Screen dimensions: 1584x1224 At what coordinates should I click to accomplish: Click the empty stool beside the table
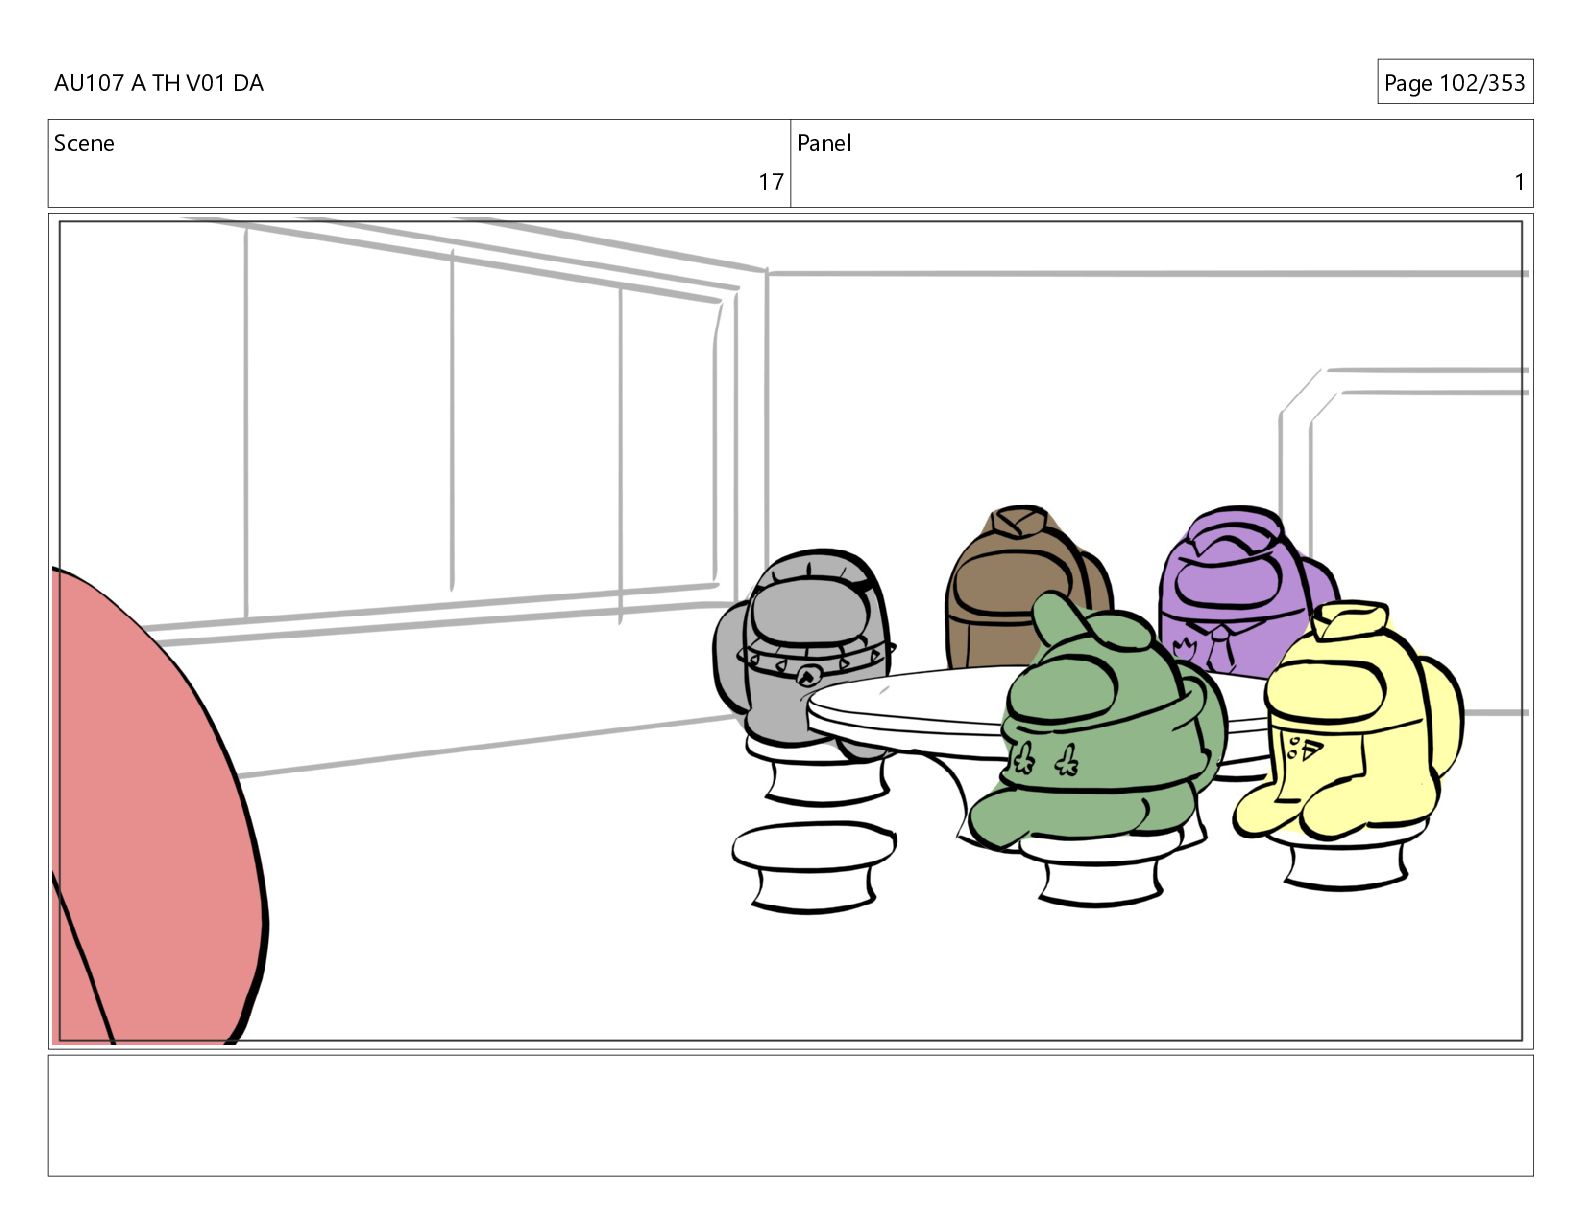point(813,866)
